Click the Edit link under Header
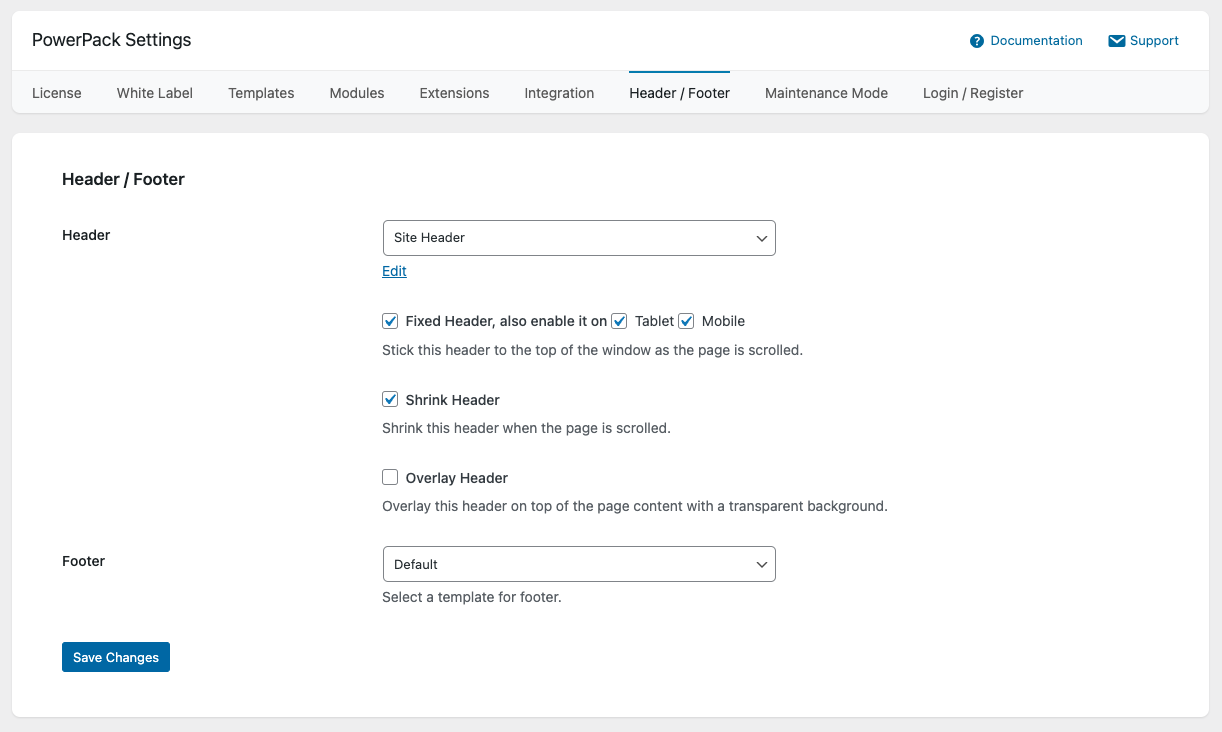The height and width of the screenshot is (732, 1222). tap(394, 271)
